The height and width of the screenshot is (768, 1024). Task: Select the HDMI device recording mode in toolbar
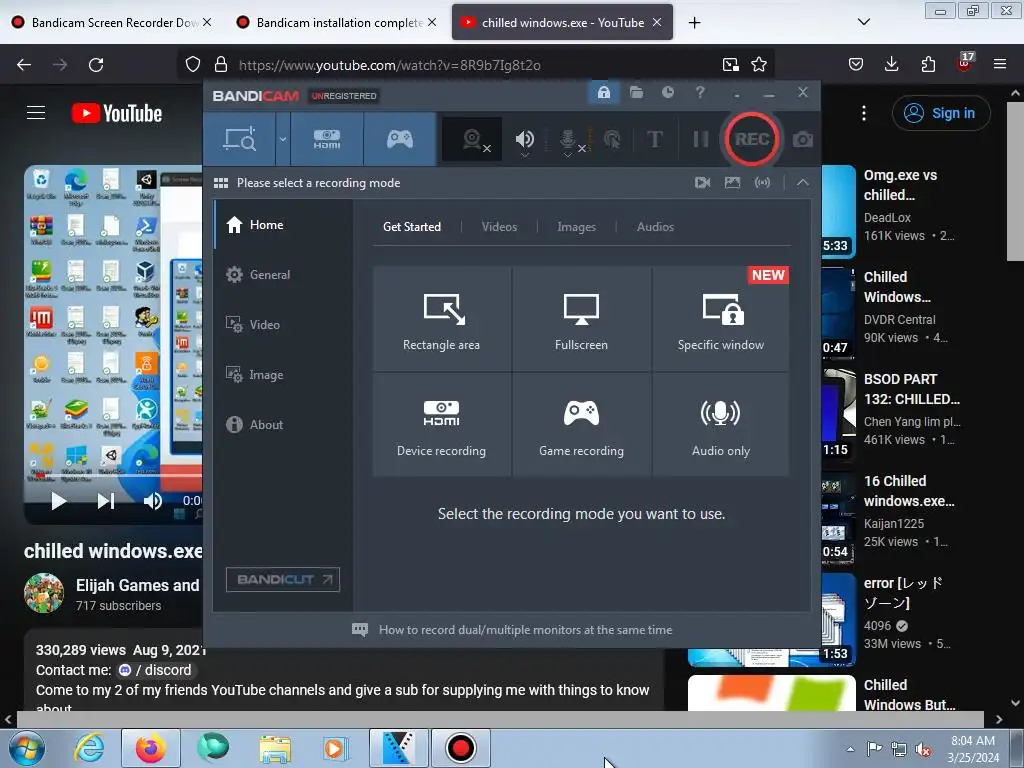point(327,139)
